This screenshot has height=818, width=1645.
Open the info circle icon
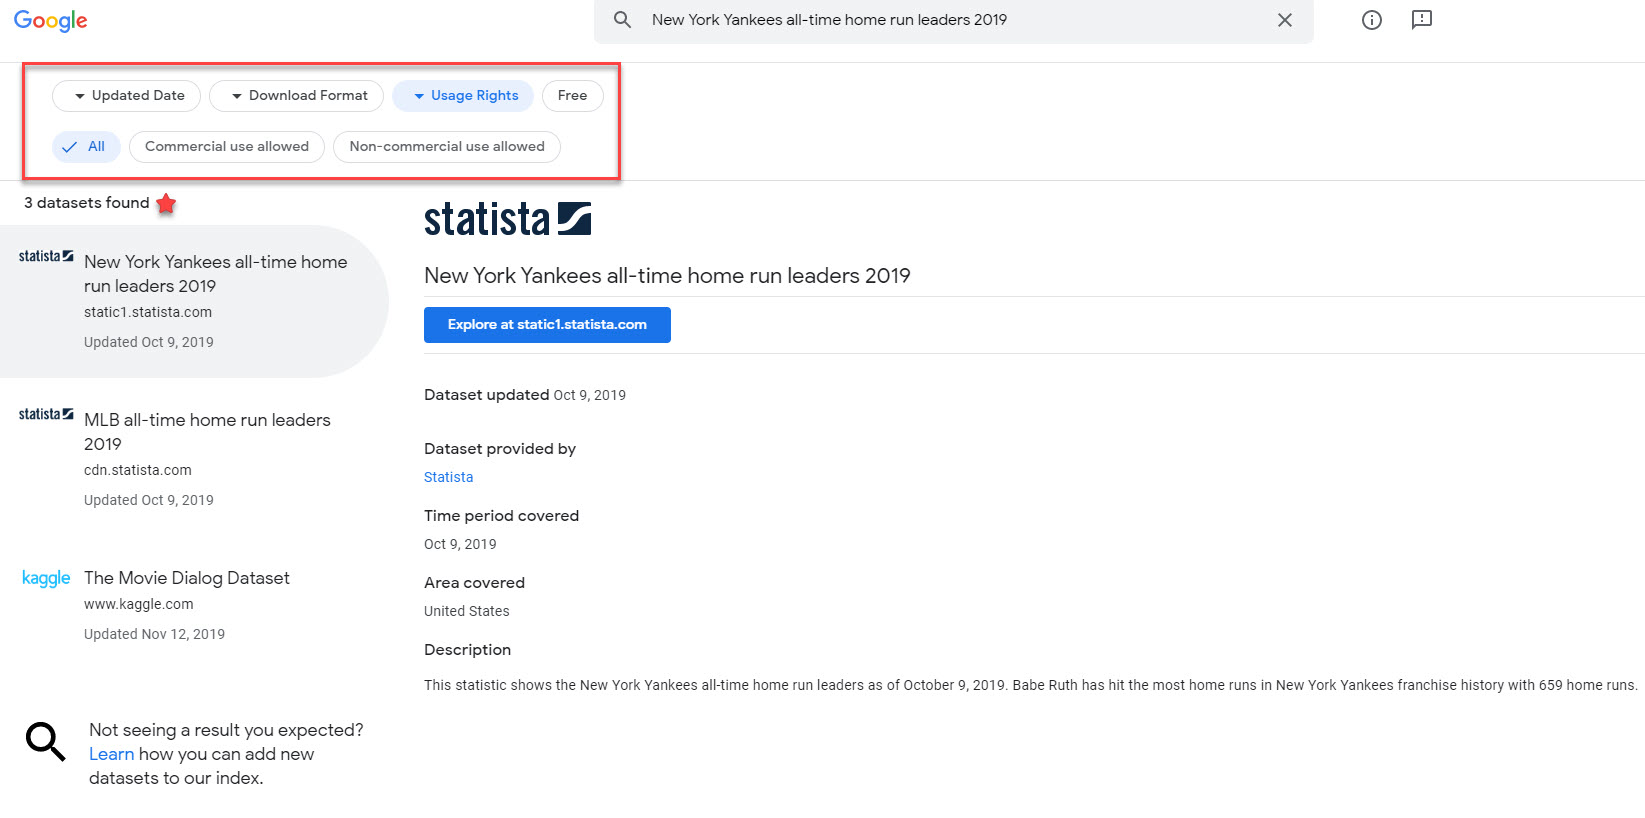1372,20
